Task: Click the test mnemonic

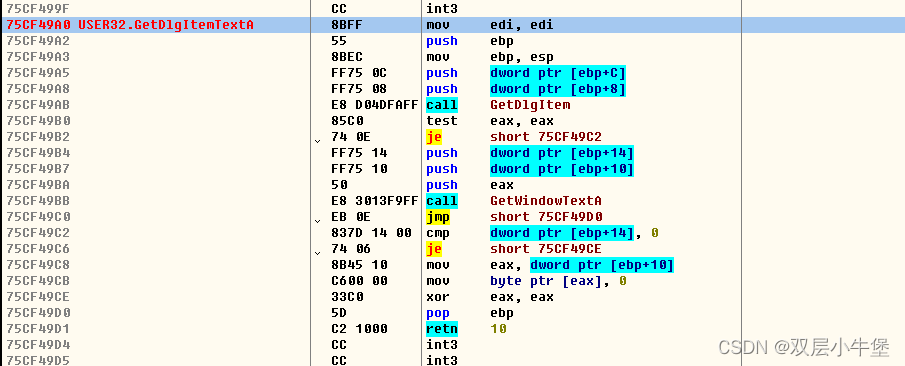Action: click(x=442, y=121)
